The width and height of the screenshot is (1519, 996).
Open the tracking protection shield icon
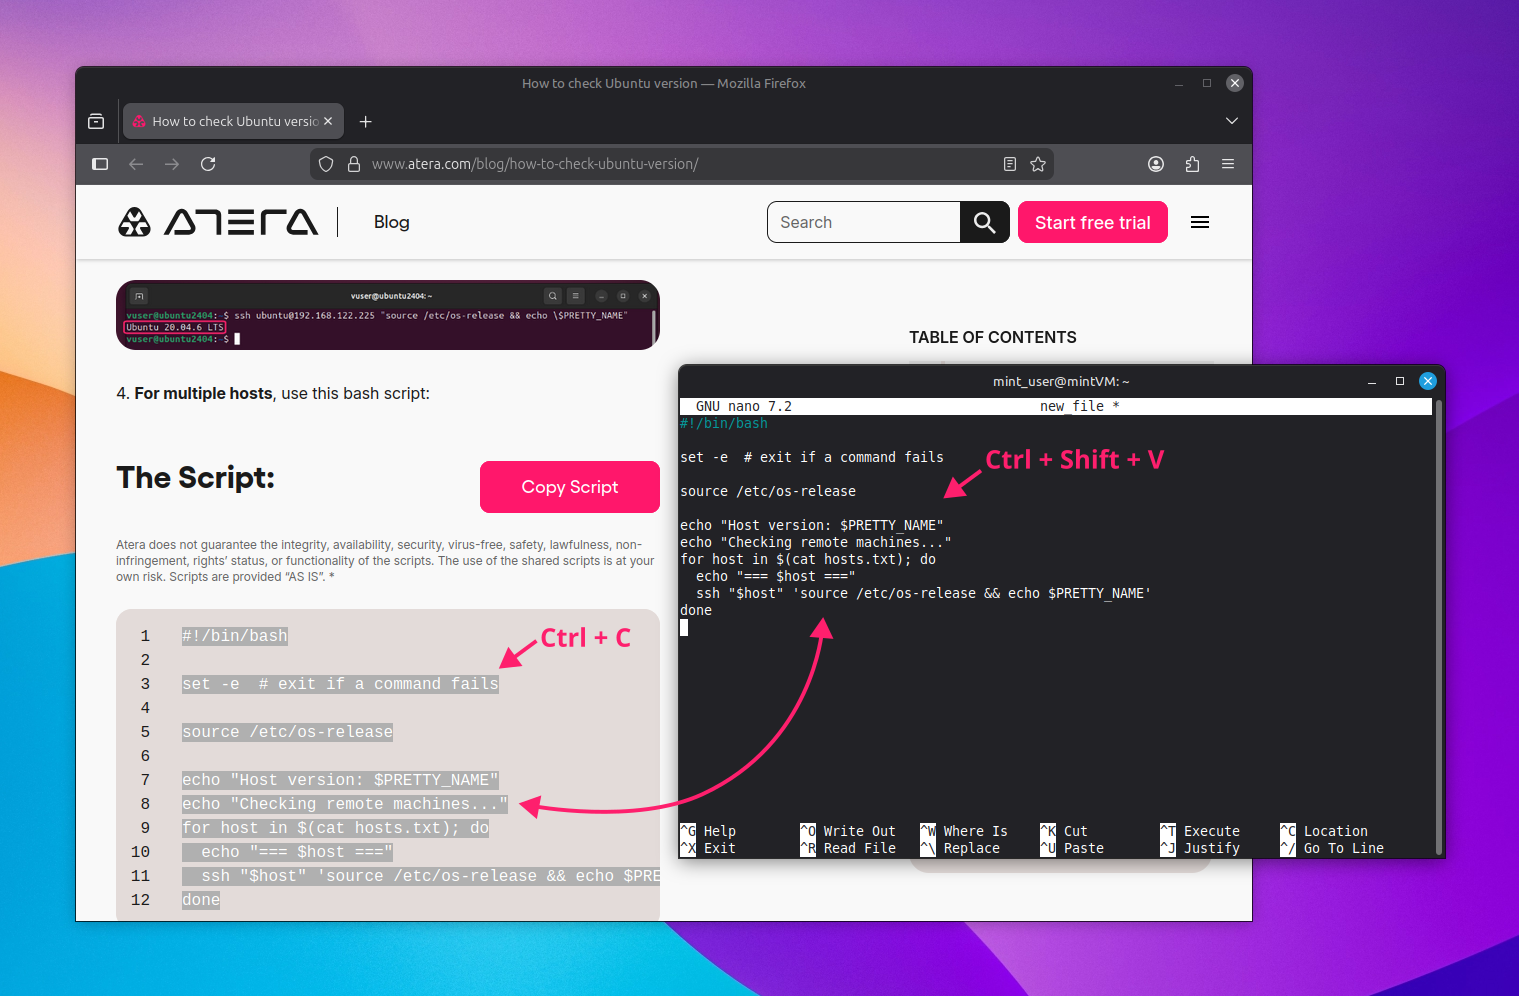(x=326, y=164)
